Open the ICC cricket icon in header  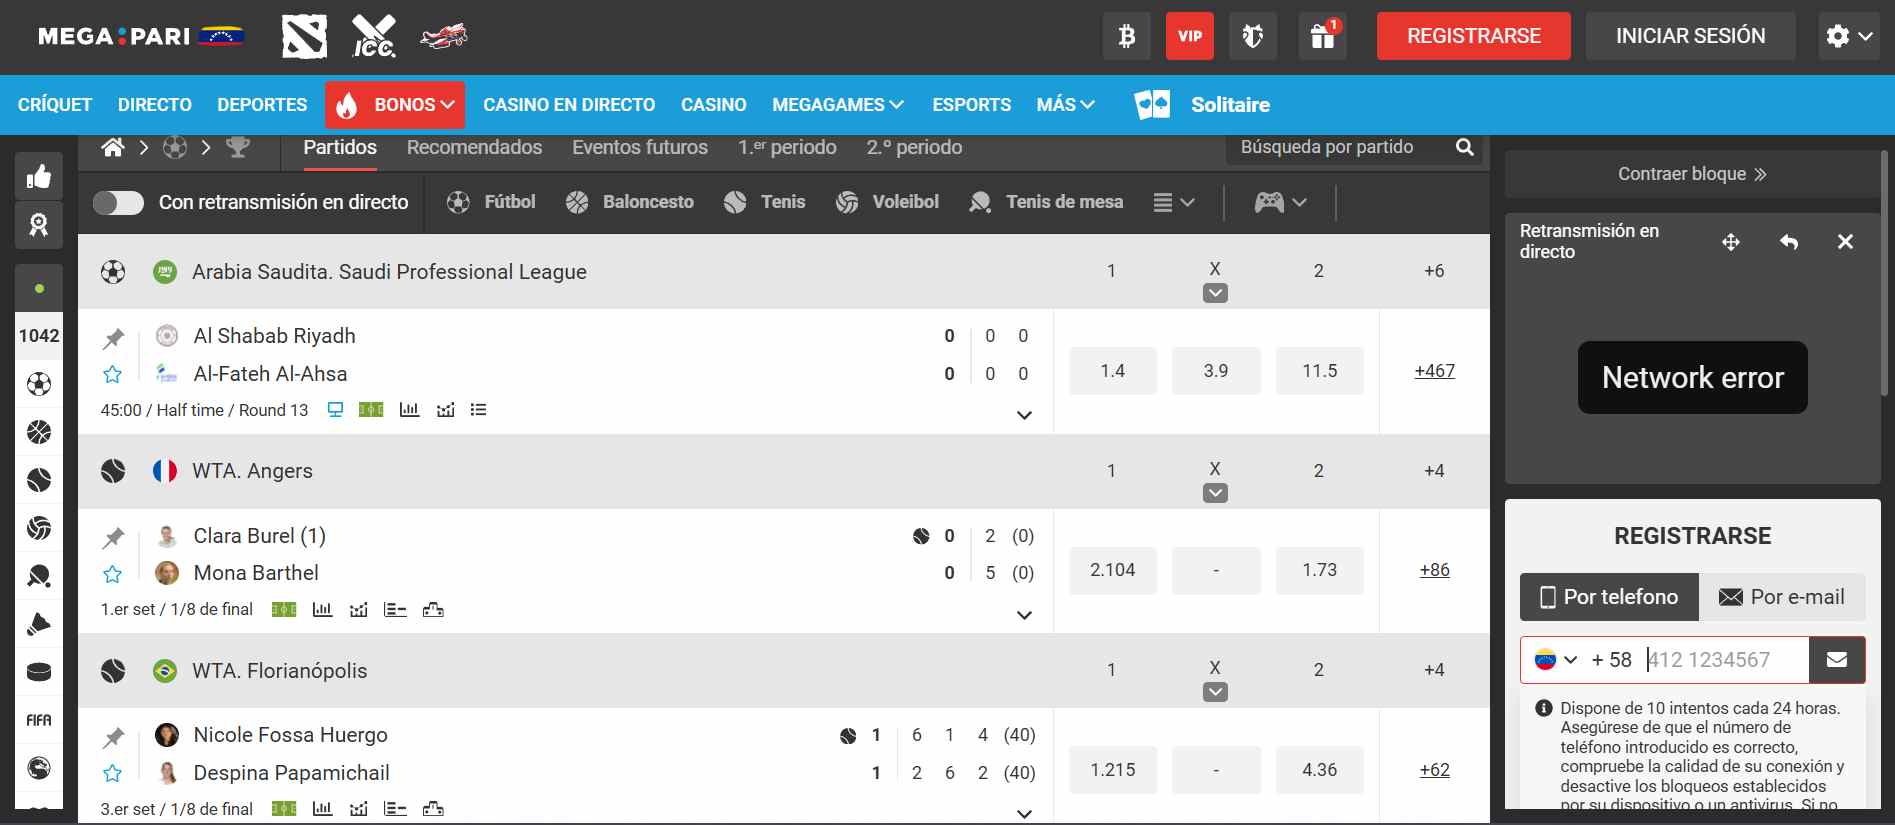(374, 37)
